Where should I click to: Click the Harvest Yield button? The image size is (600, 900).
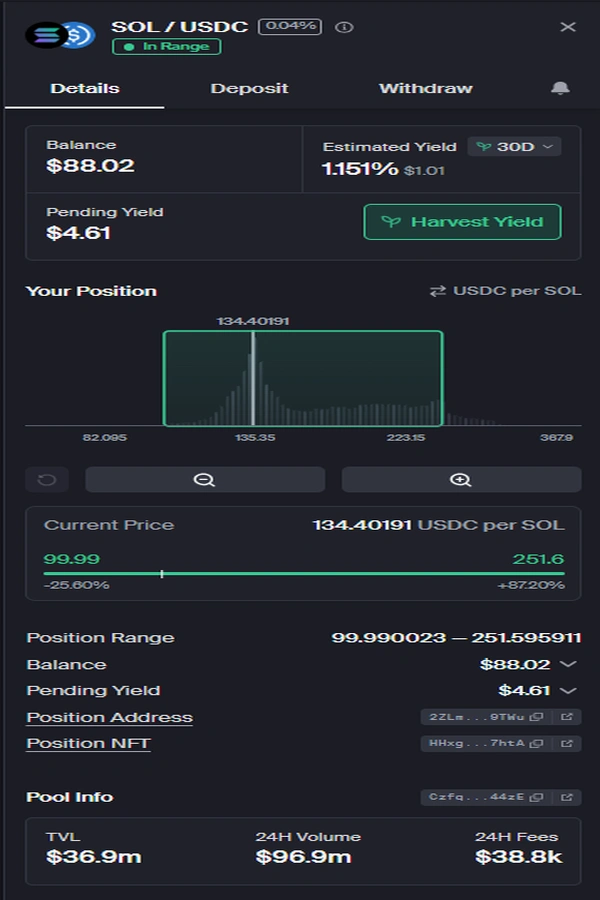click(461, 222)
